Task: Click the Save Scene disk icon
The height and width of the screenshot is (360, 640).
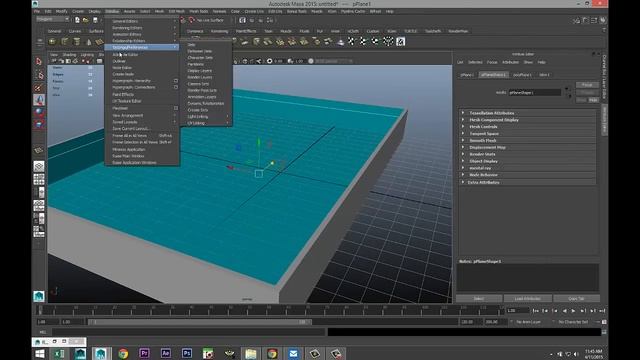Action: click(x=95, y=20)
